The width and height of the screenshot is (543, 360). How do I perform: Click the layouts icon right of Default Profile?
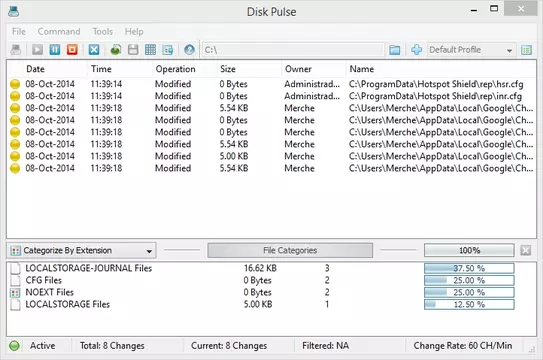(x=526, y=50)
